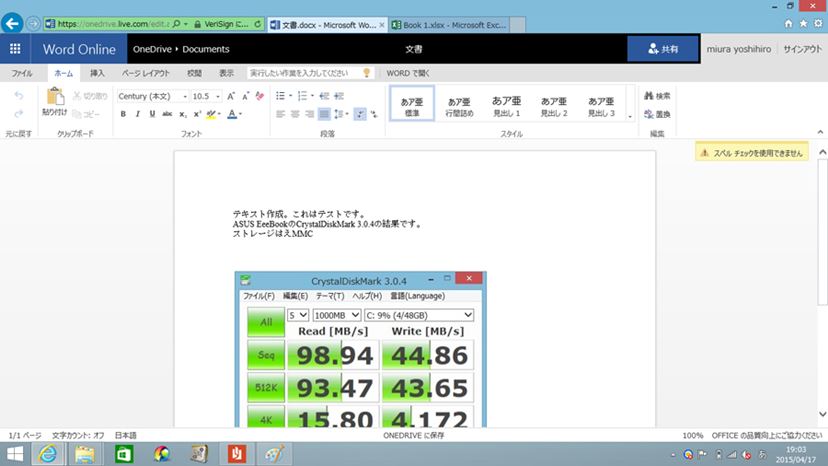Click the Copy (コピー) icon

pyautogui.click(x=77, y=114)
